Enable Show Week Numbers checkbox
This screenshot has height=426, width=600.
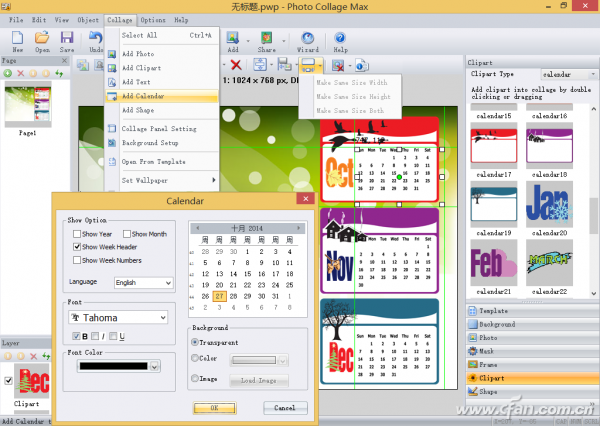pos(77,260)
